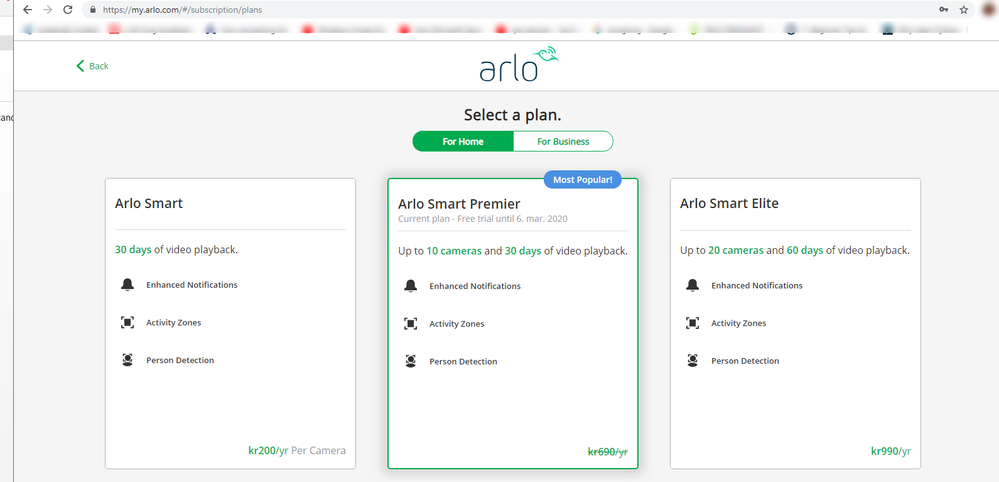Click 'Current plan - Free trial until 6. mar. 2020'

coord(483,218)
